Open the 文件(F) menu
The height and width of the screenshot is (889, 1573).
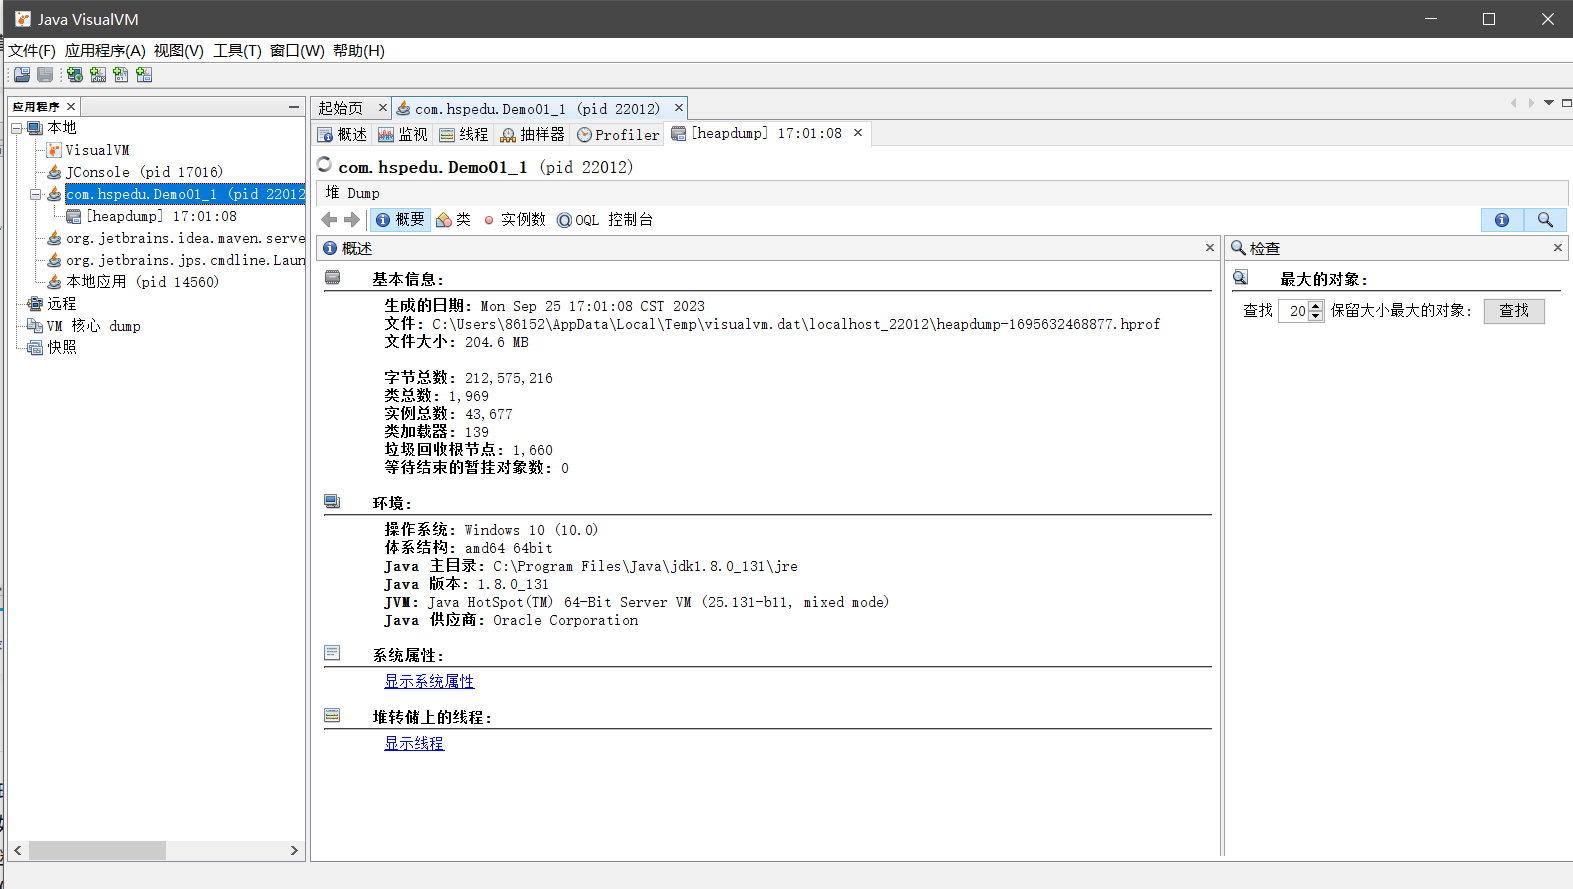32,50
